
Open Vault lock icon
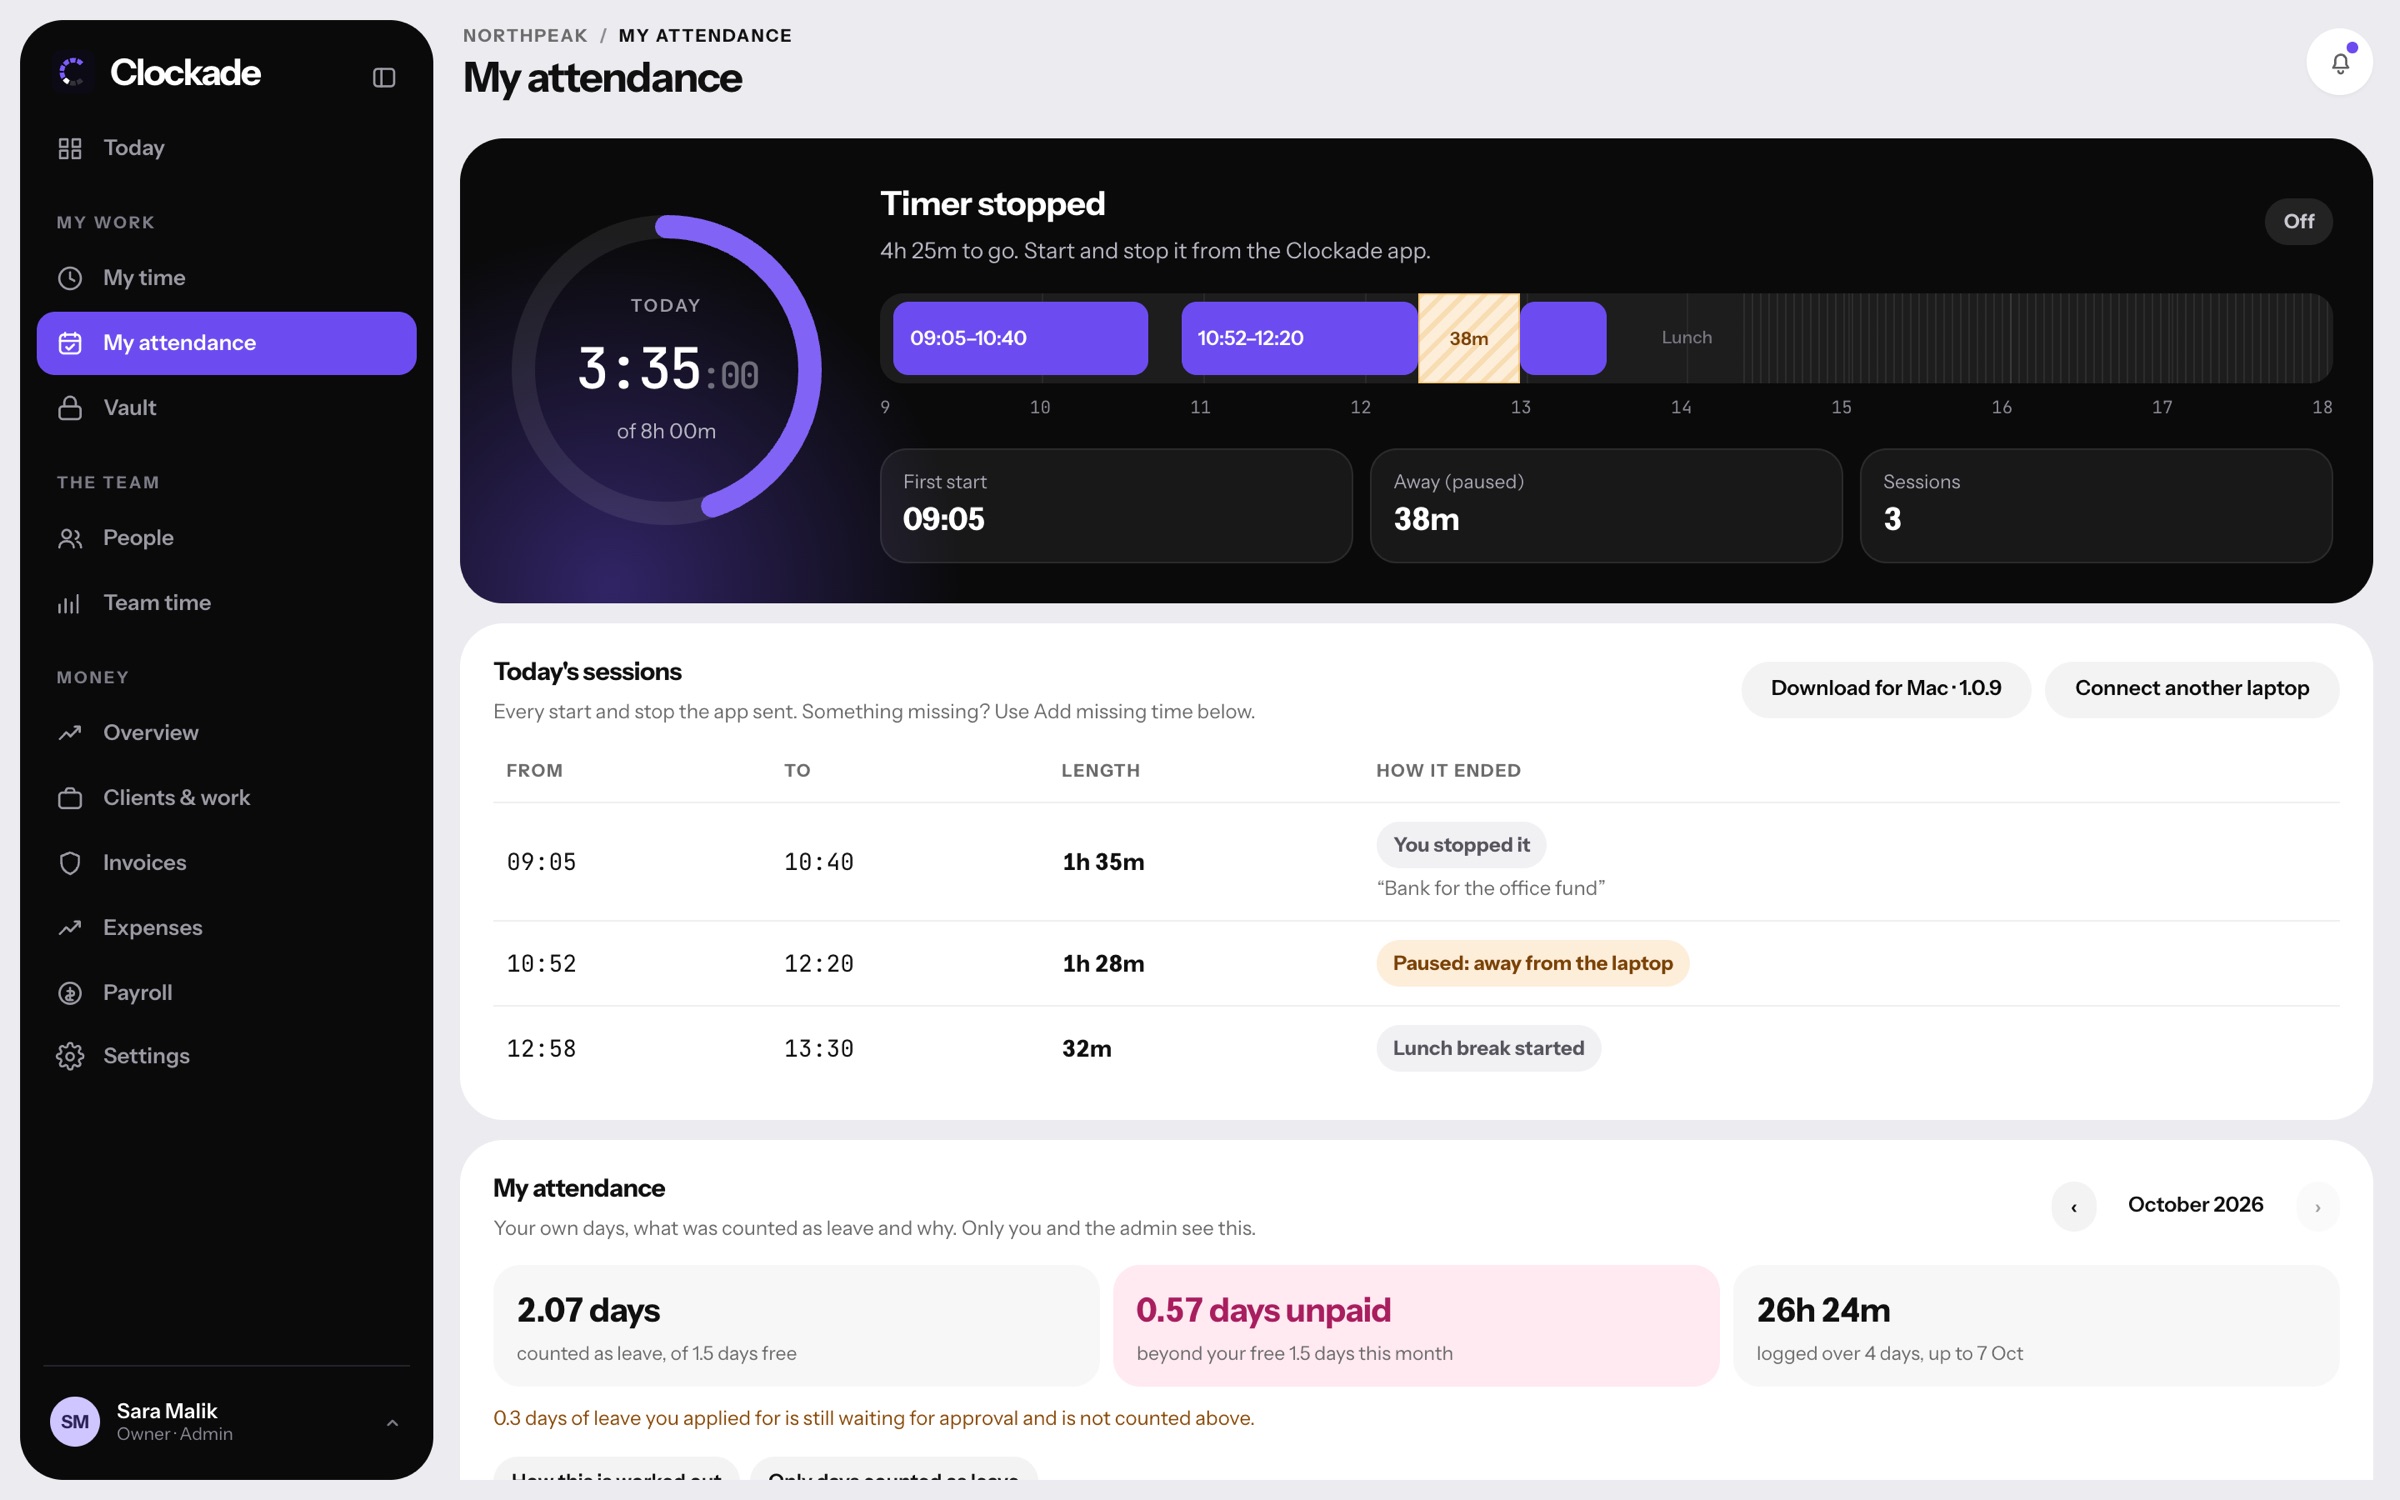click(x=70, y=408)
